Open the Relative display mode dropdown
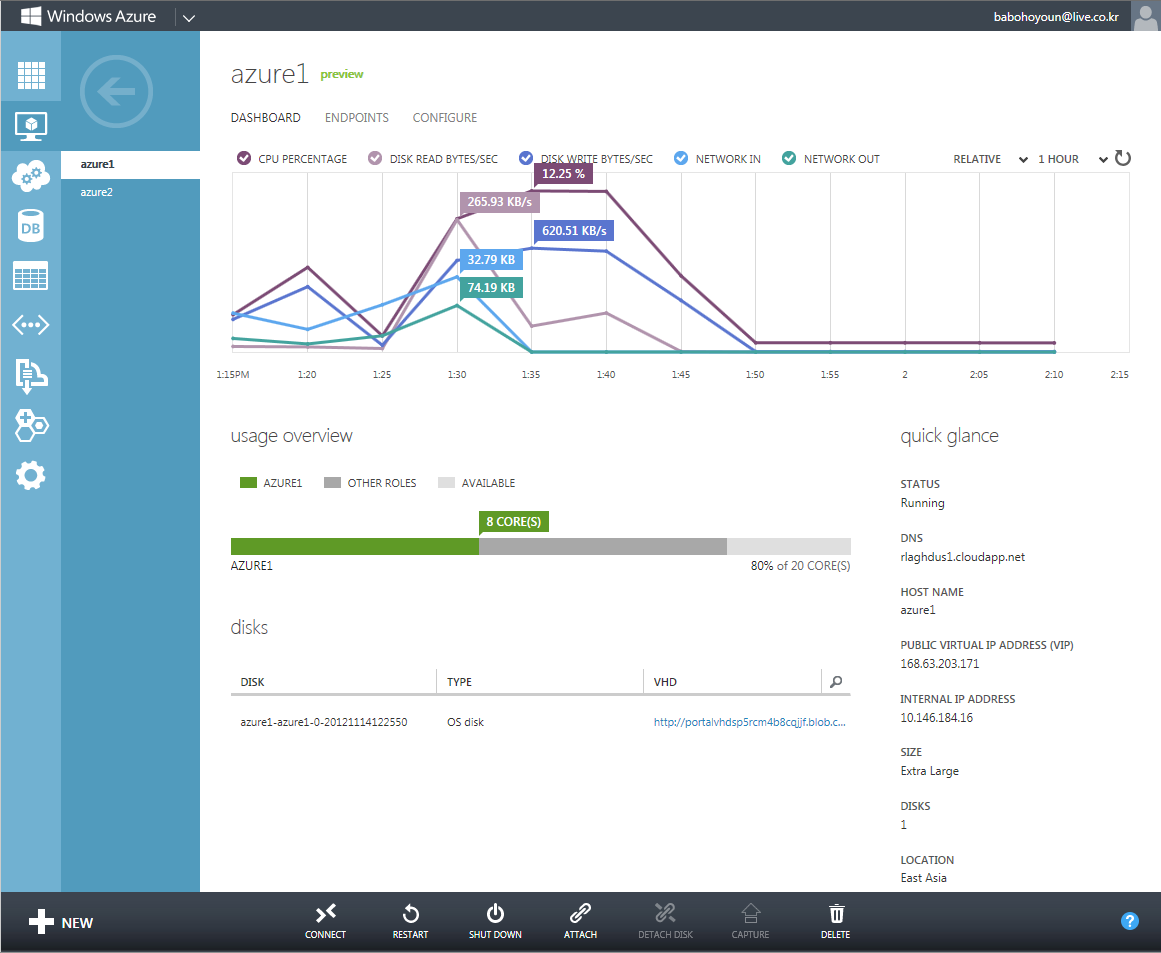 pyautogui.click(x=990, y=159)
